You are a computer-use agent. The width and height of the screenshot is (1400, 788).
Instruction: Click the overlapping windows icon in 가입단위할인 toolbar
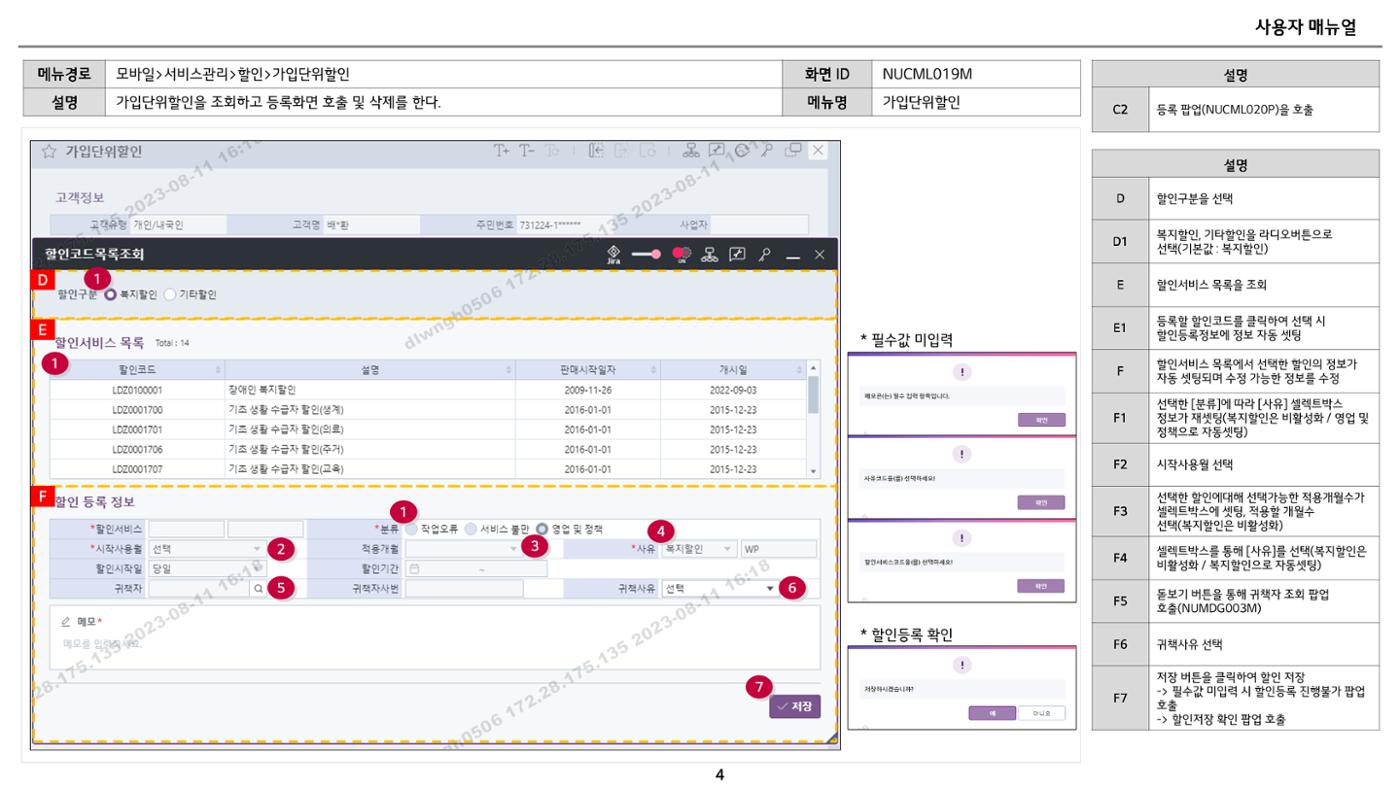coord(793,151)
